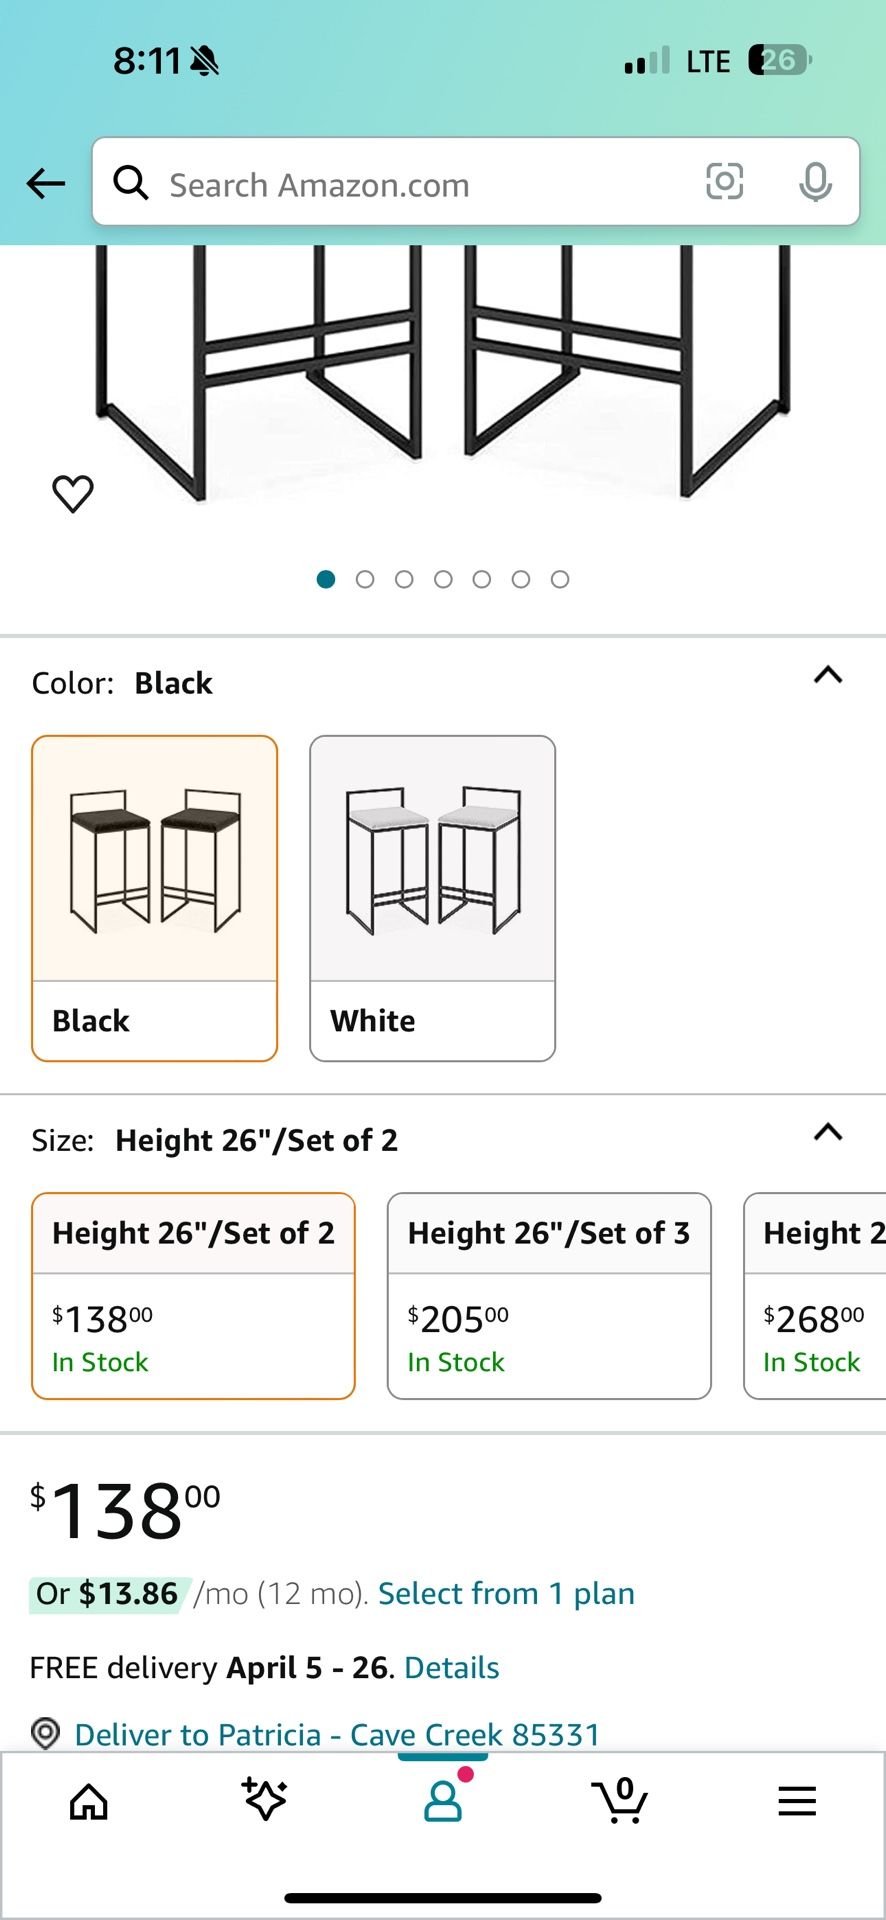
Task: Go back to search results with back arrow
Action: click(44, 183)
